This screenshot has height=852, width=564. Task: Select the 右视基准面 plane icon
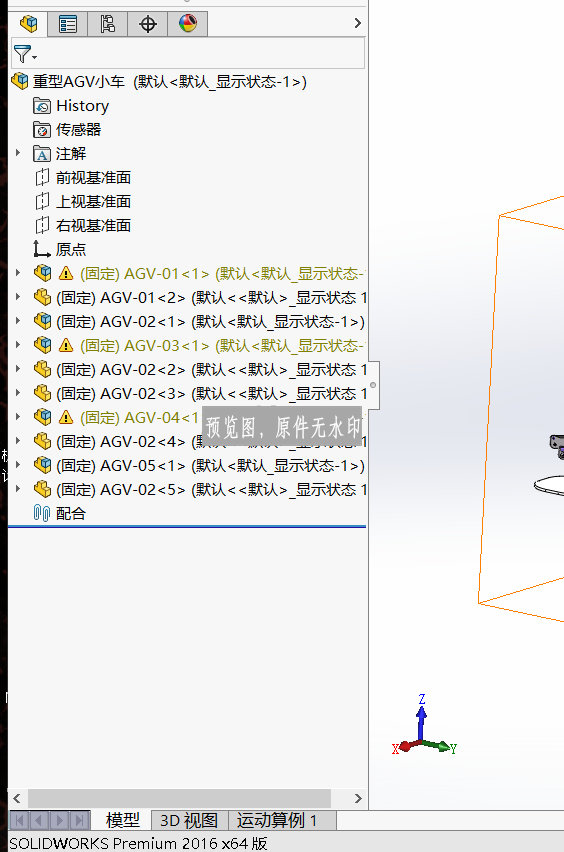42,225
